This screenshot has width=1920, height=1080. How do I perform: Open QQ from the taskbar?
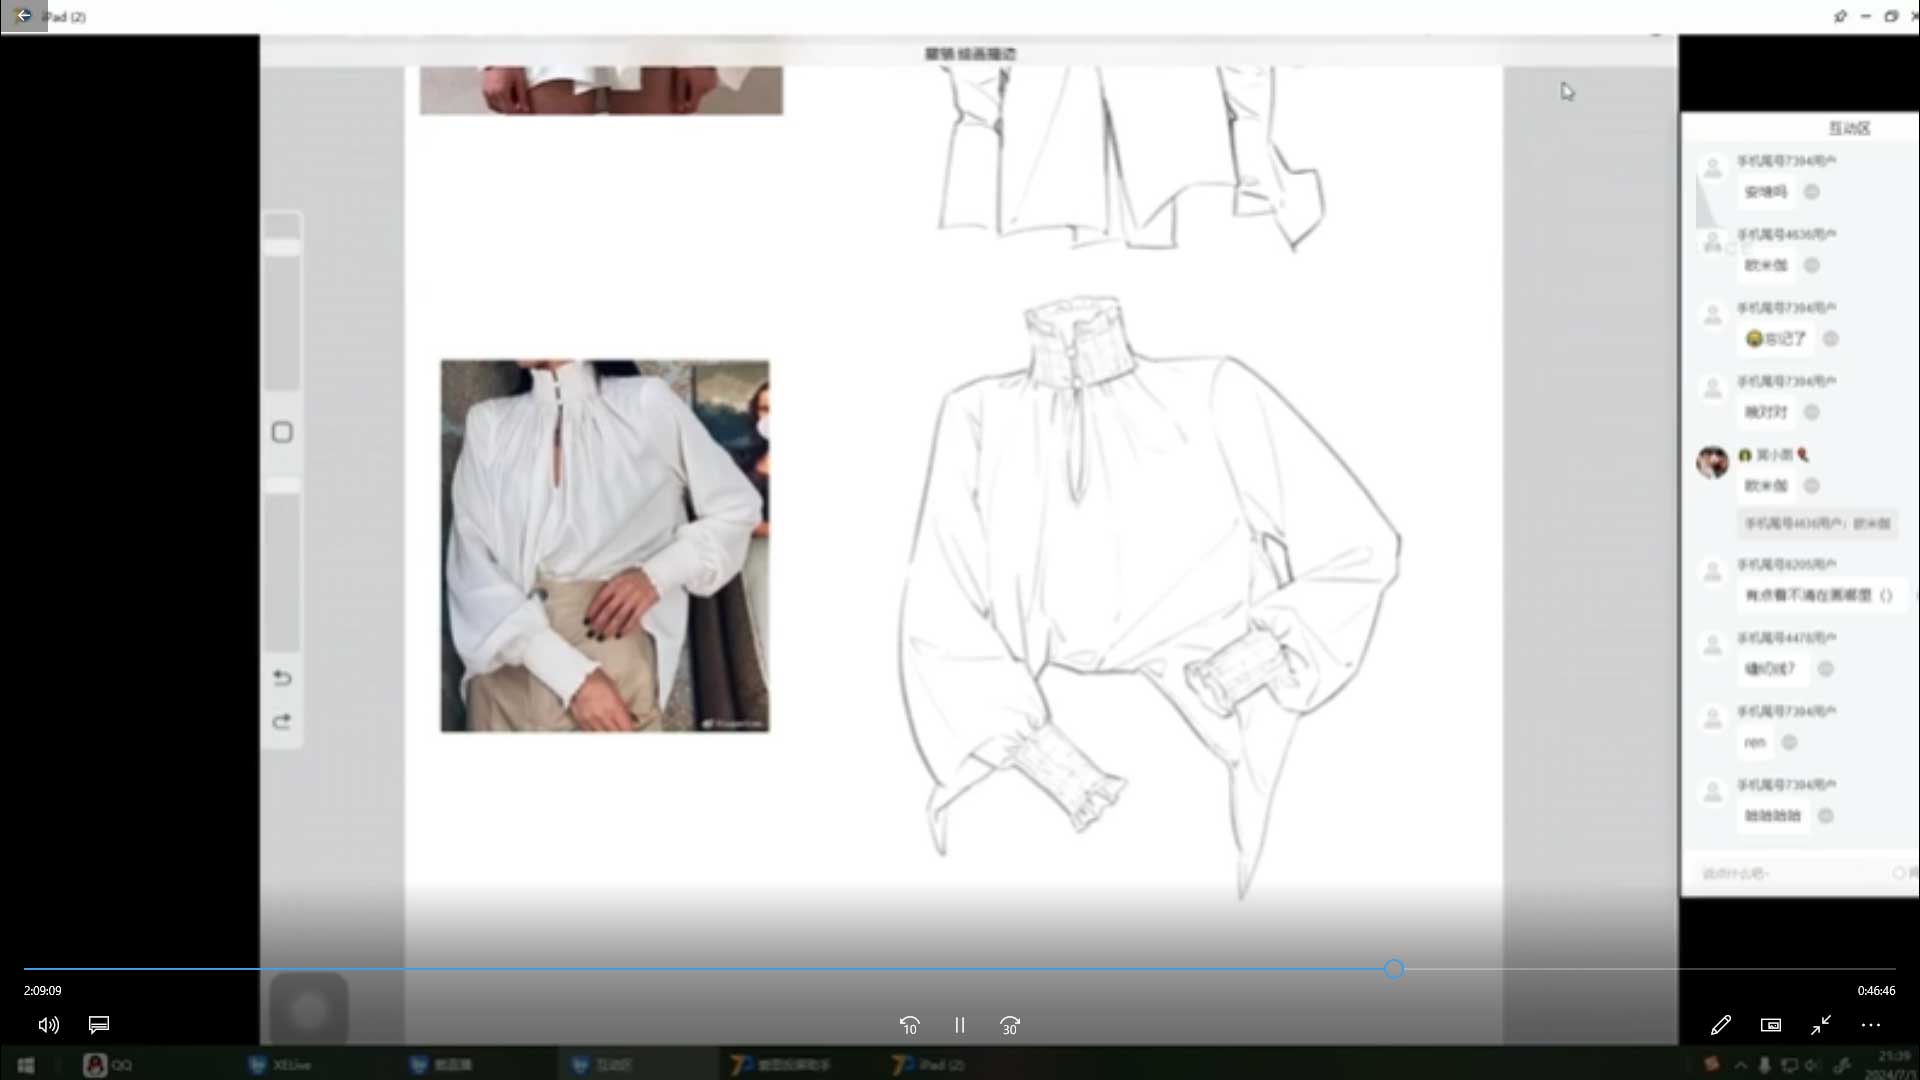click(x=108, y=1065)
